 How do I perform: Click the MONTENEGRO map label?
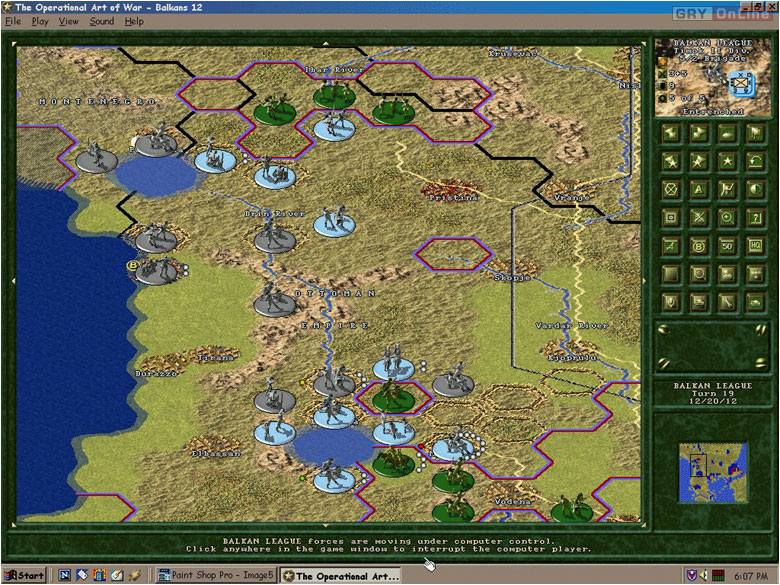(98, 101)
